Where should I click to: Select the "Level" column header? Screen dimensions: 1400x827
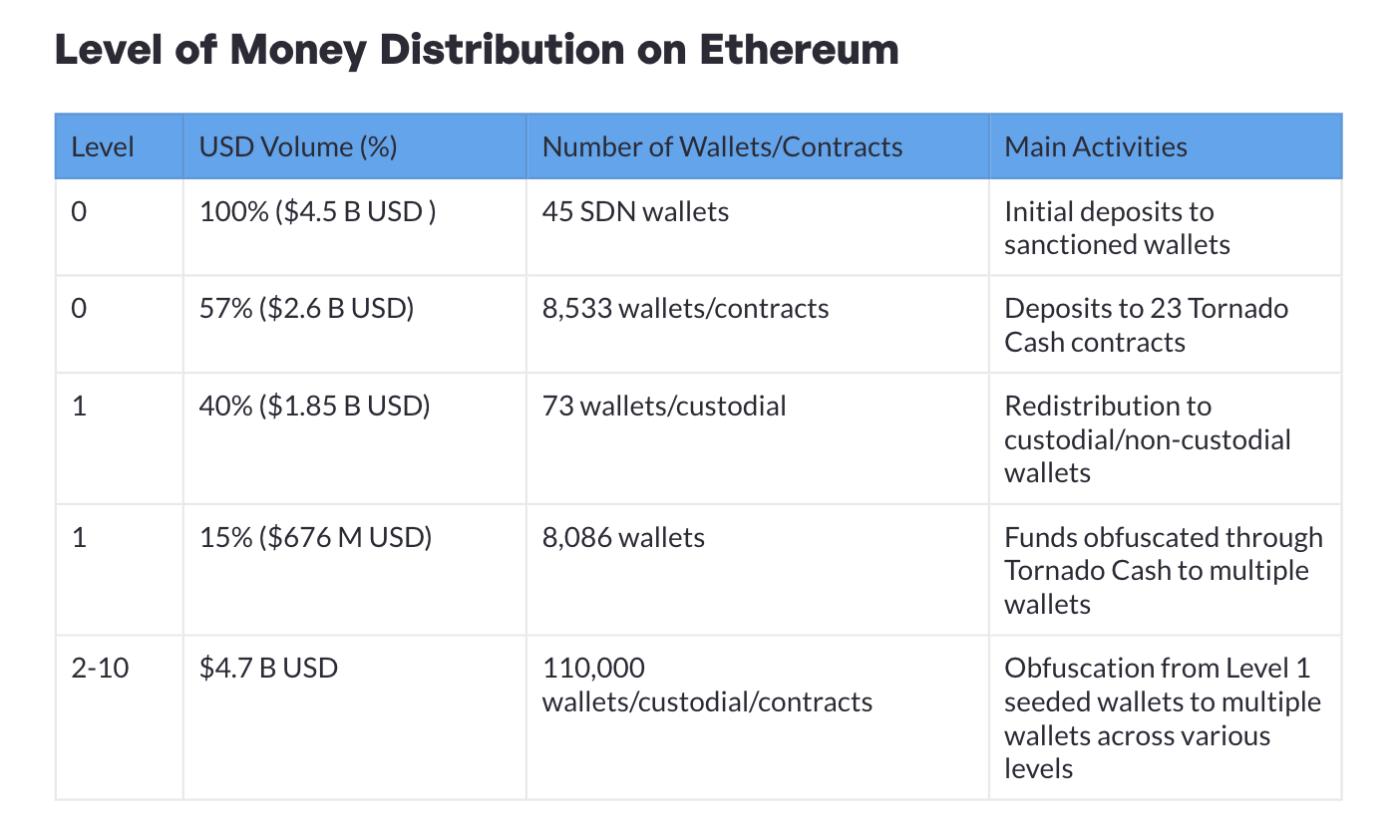click(102, 147)
